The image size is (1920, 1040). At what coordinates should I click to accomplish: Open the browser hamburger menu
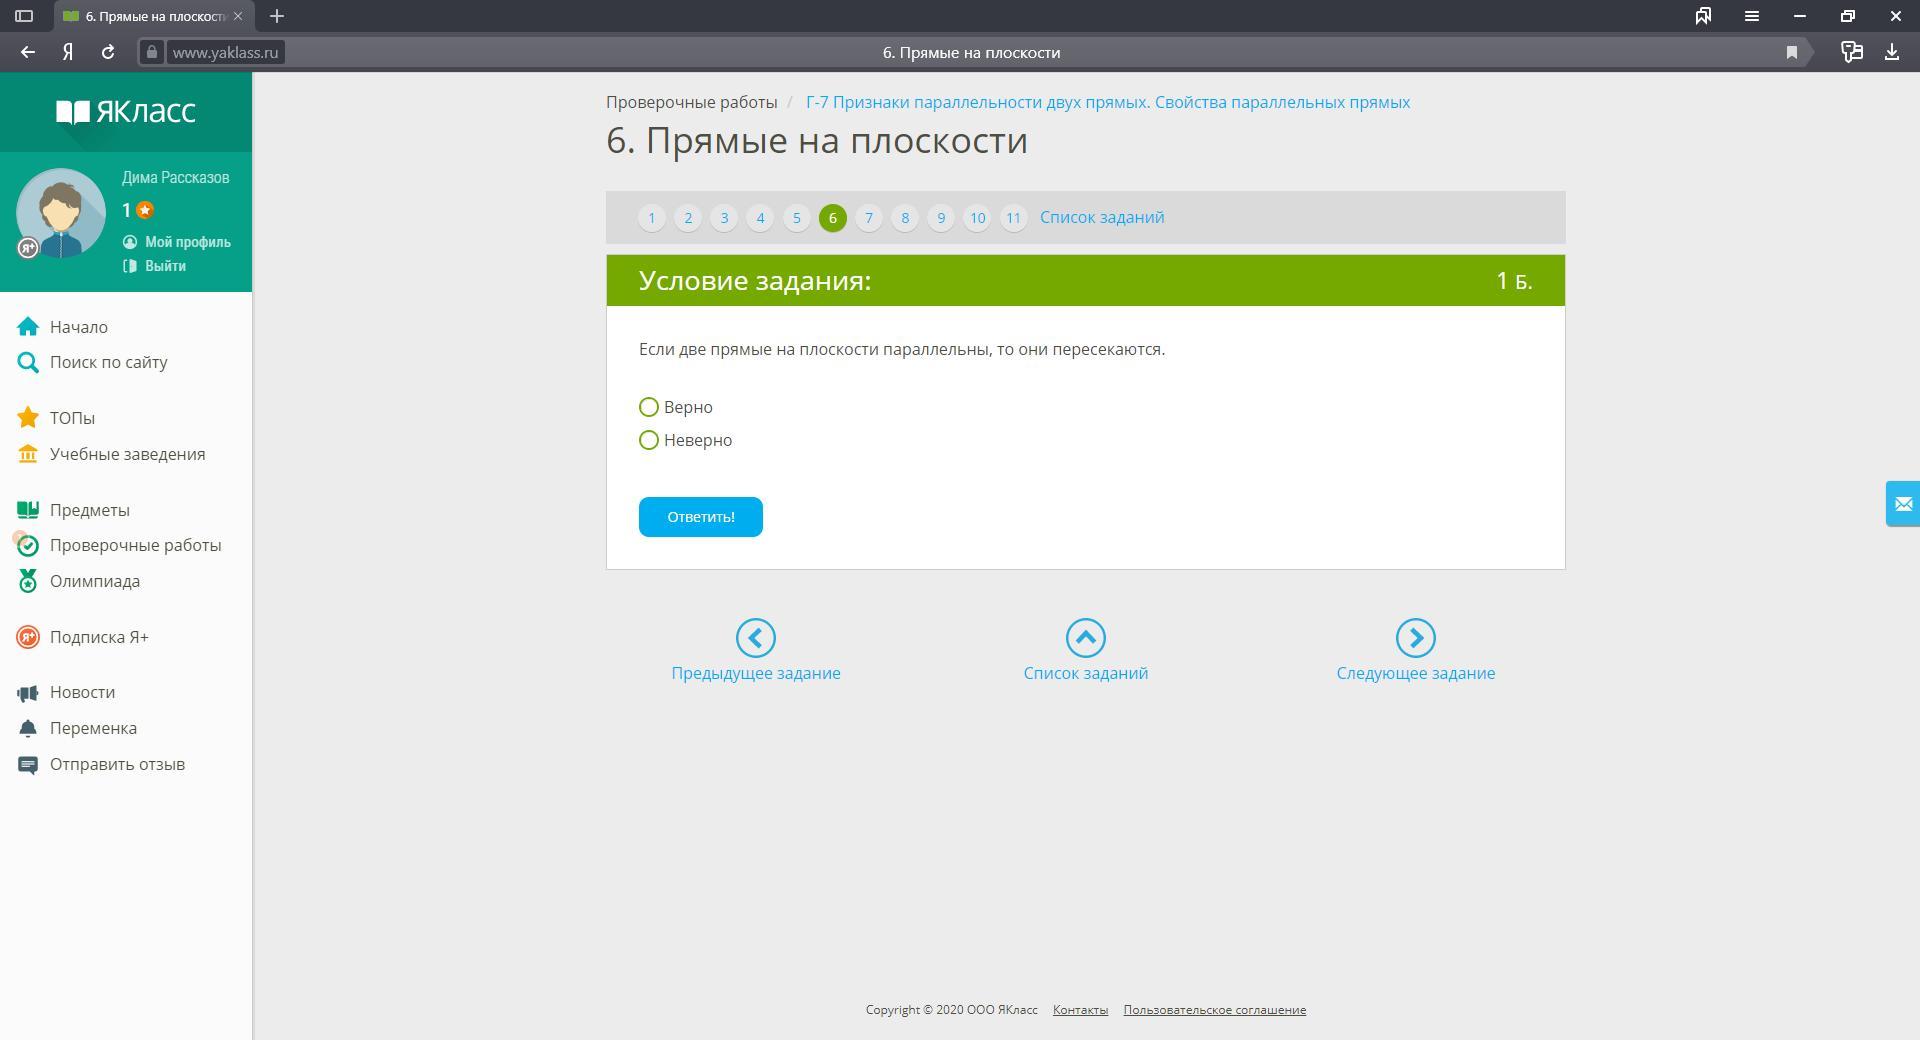[x=1752, y=16]
